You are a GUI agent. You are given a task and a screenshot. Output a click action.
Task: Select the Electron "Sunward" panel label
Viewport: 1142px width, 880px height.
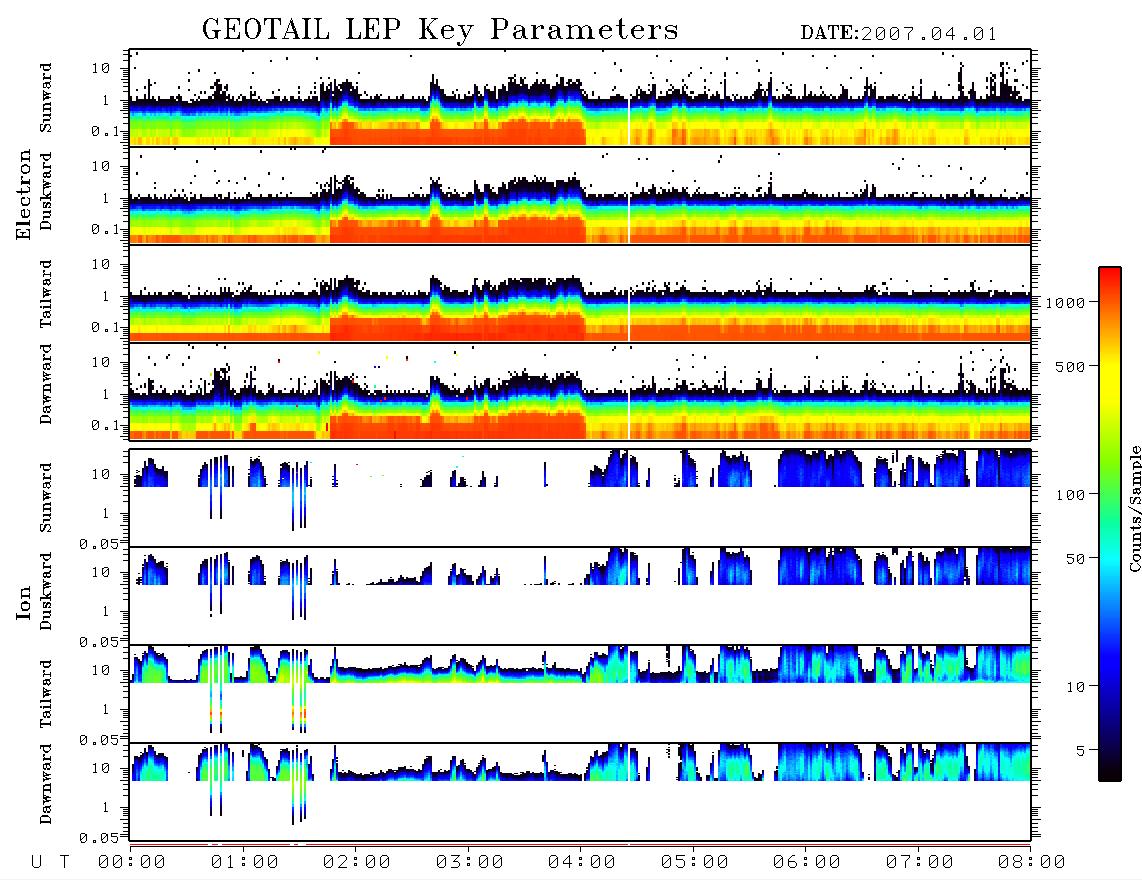coord(46,97)
